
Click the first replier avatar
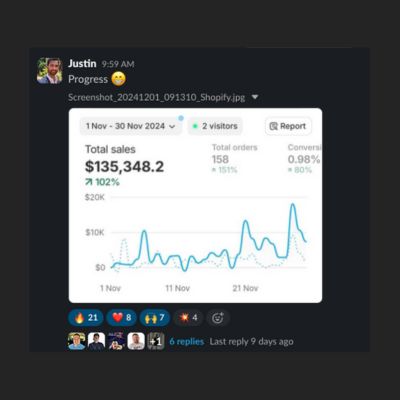coord(76,341)
